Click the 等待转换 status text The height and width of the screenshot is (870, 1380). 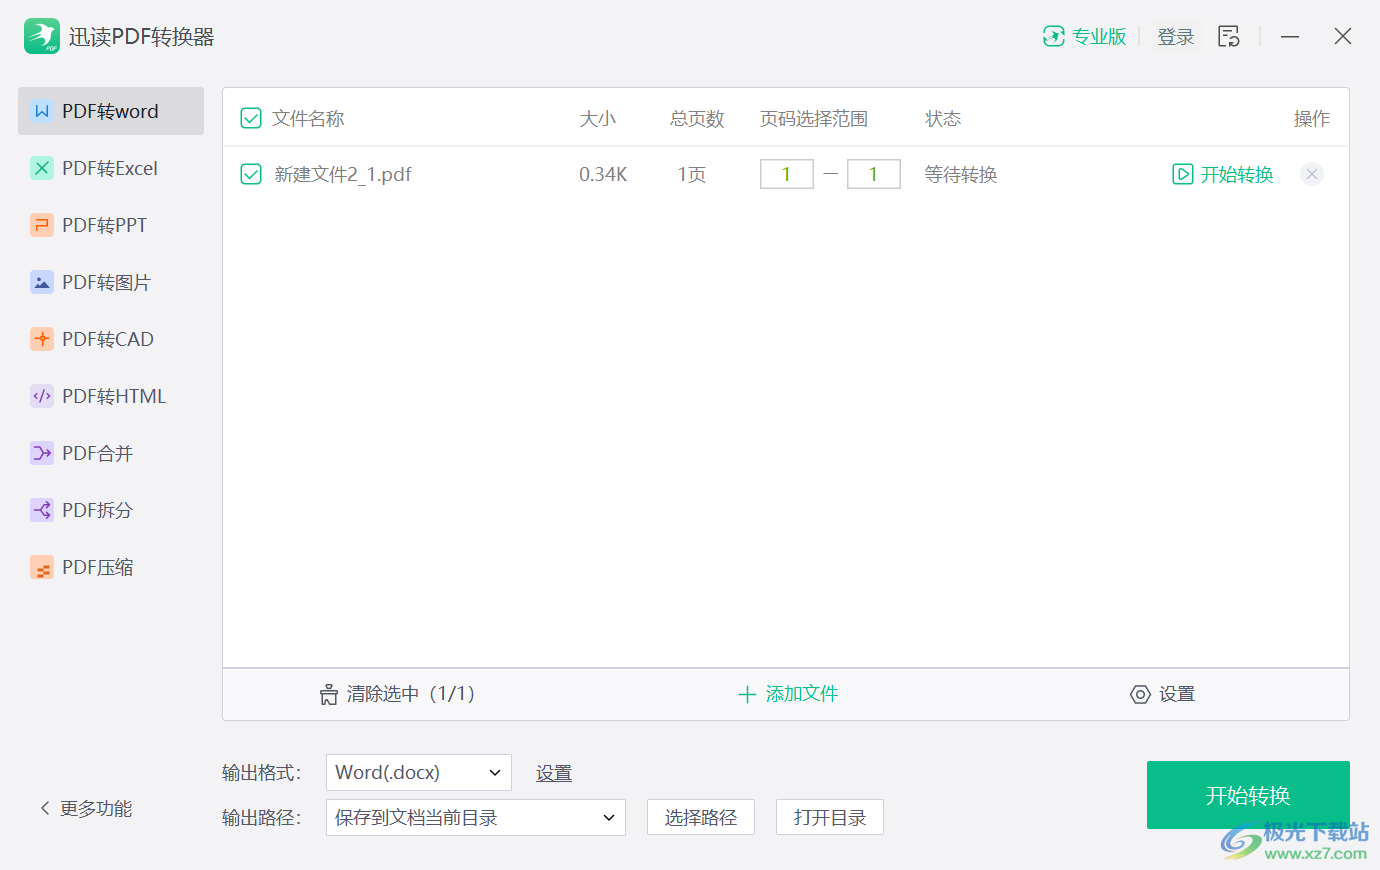(x=961, y=175)
